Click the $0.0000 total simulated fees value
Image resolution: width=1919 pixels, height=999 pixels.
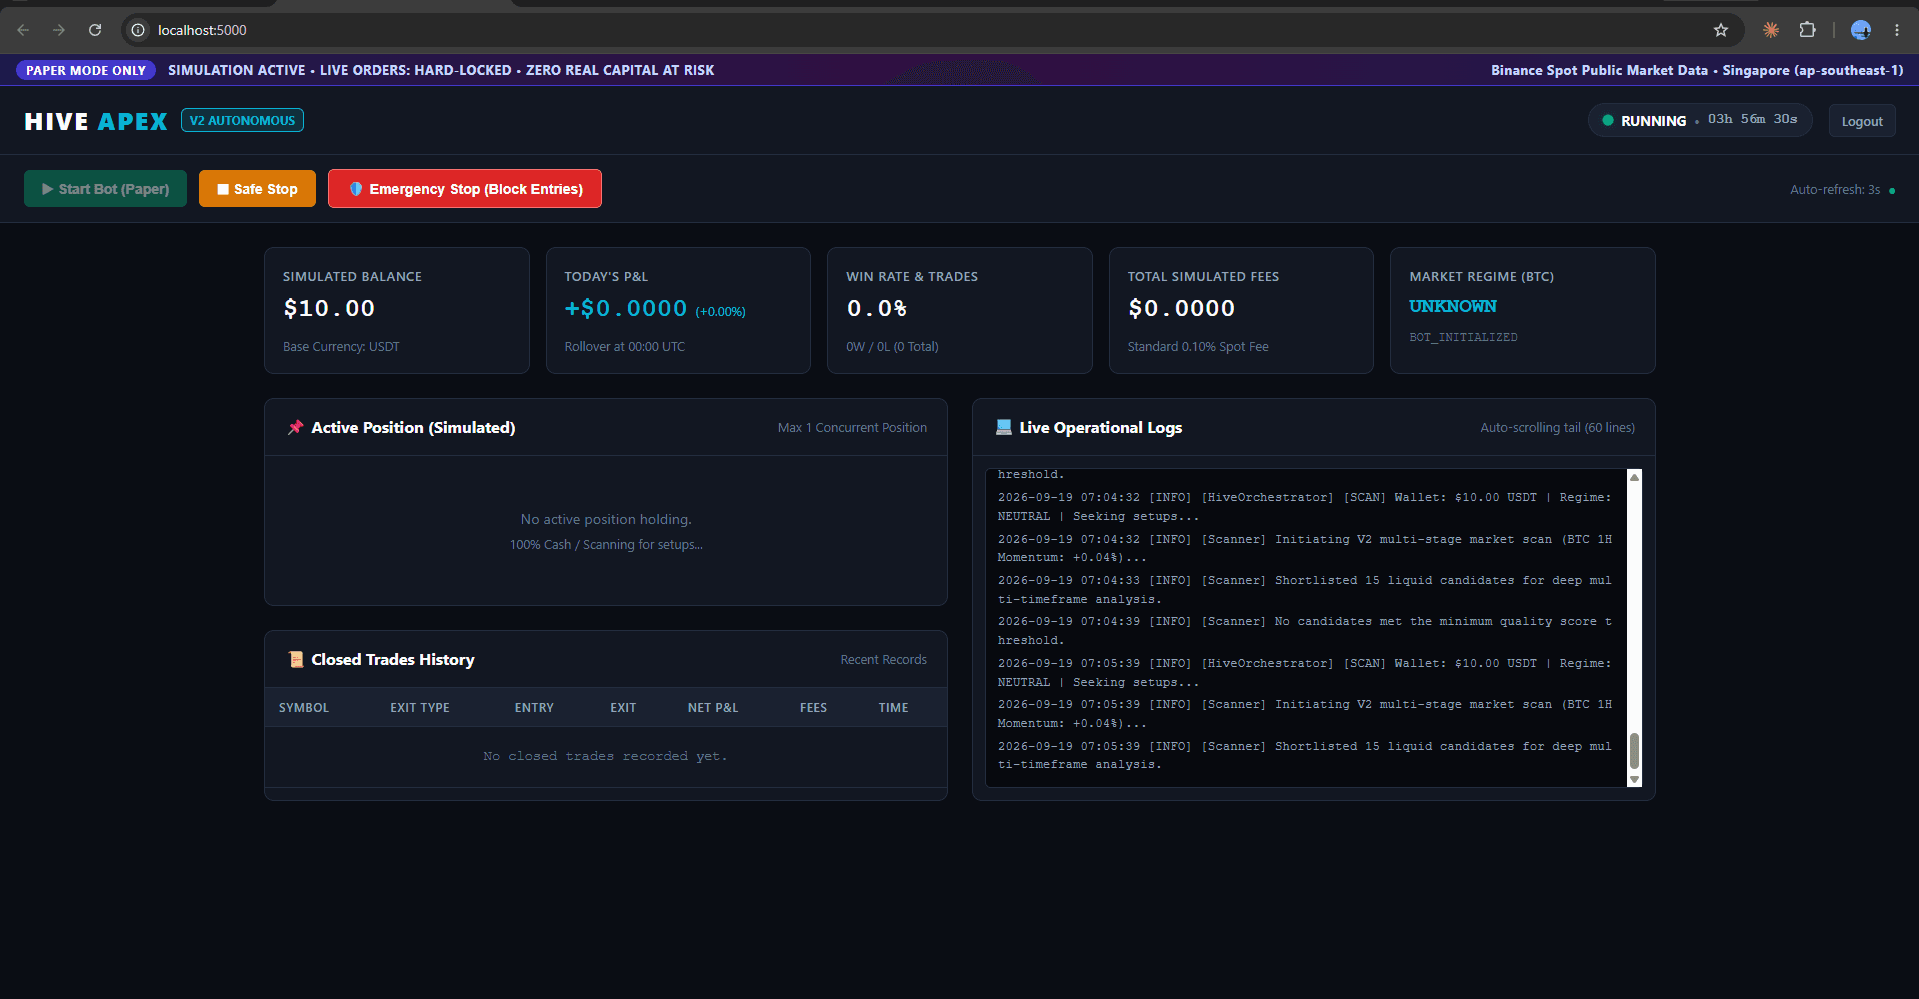click(1181, 308)
